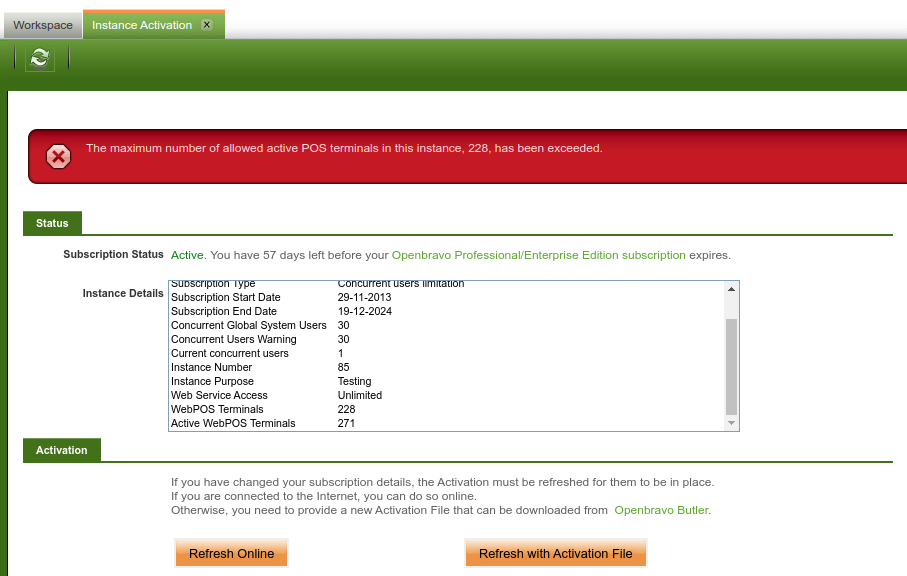
Task: Click scroll-down arrow in Instance Details
Action: 731,423
